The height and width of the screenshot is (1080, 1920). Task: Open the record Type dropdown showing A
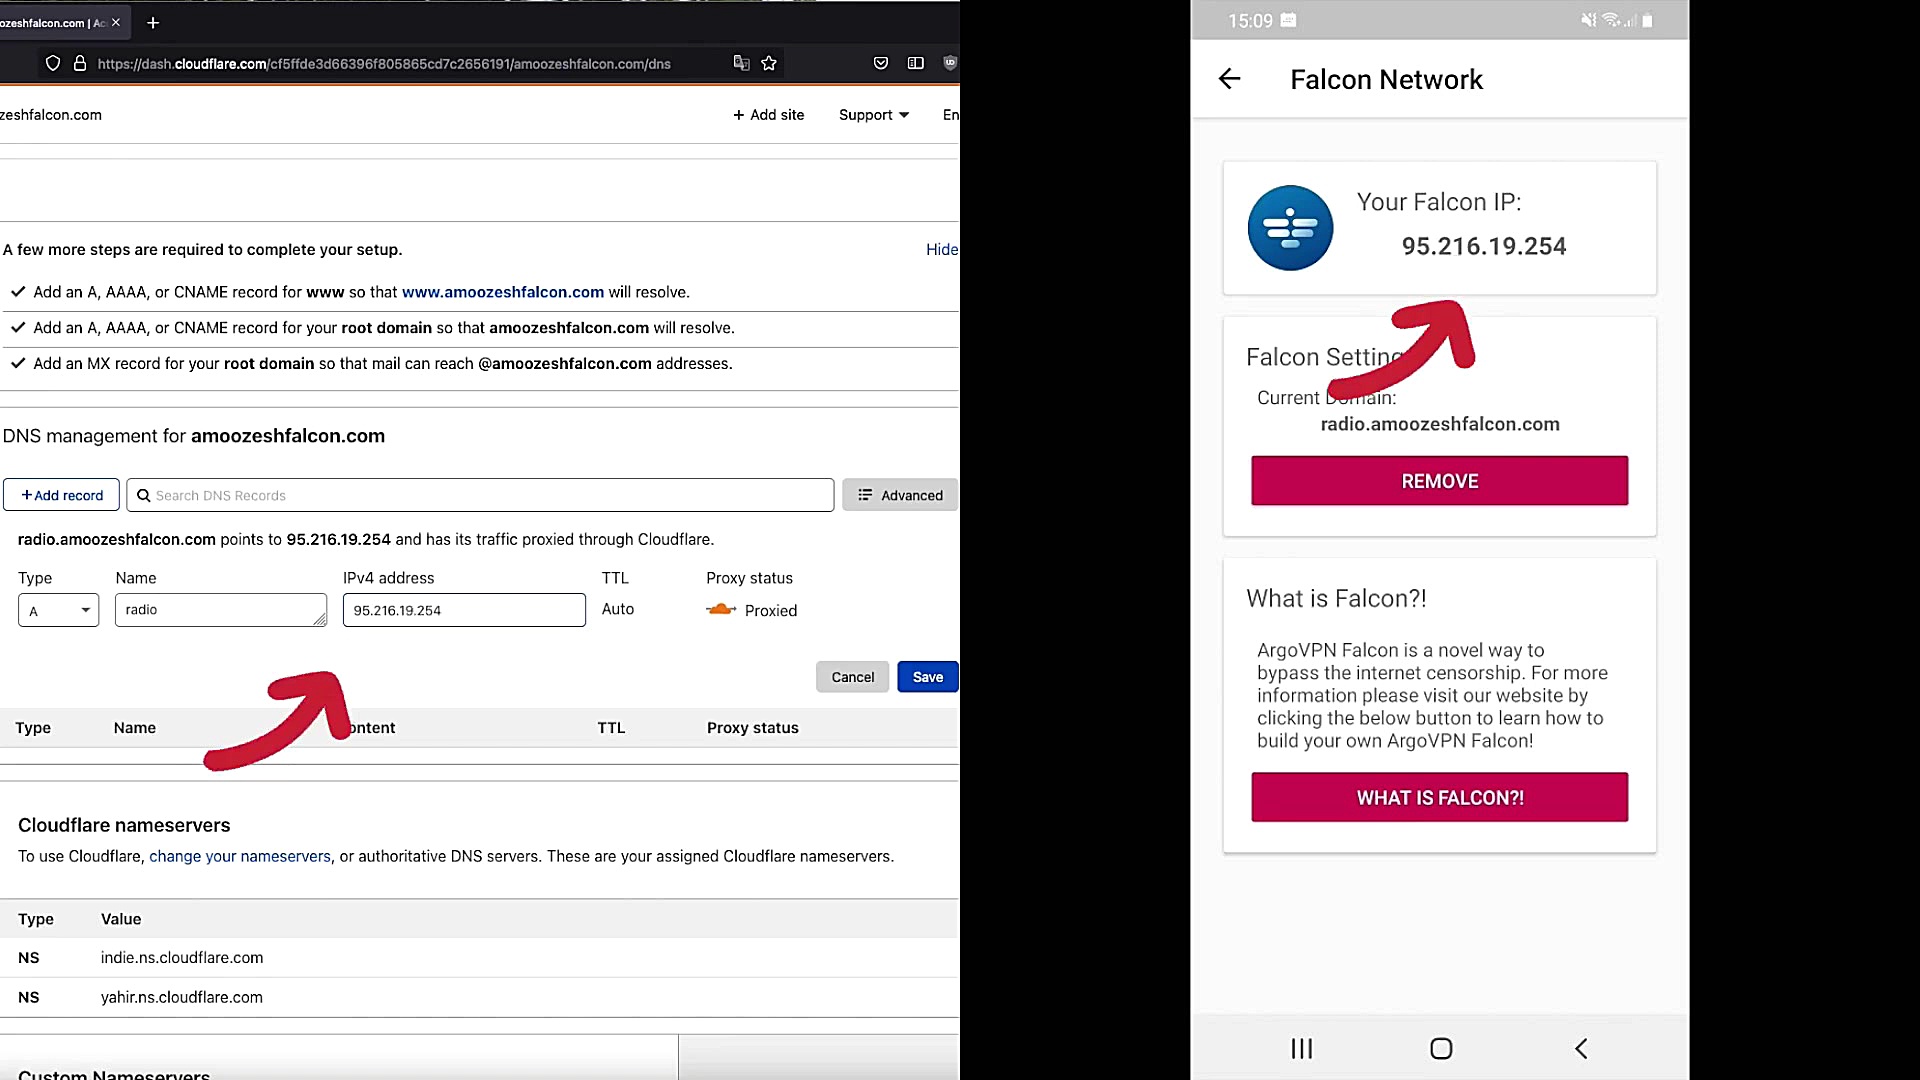coord(58,610)
